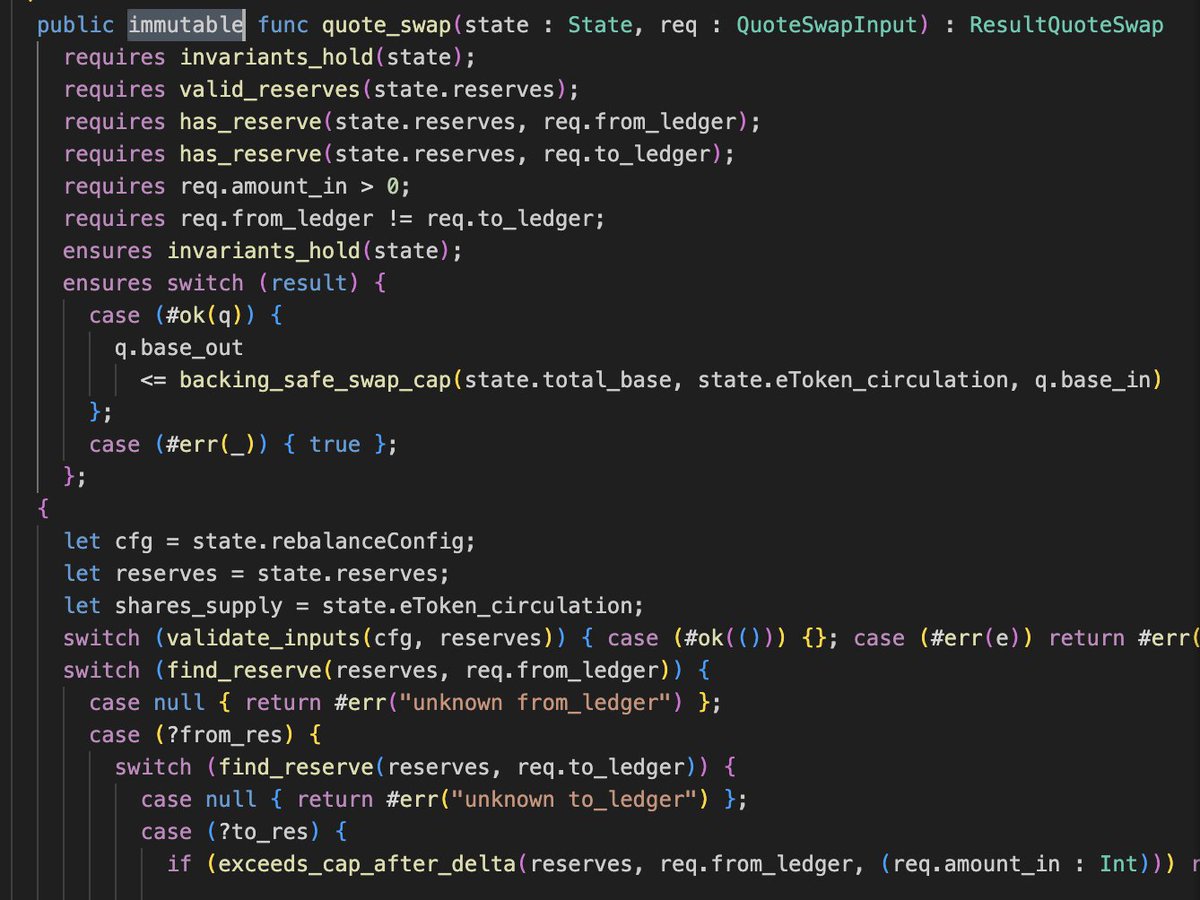The image size is (1200, 900).
Task: Click "case (?to_res) {" line
Action: point(243,831)
